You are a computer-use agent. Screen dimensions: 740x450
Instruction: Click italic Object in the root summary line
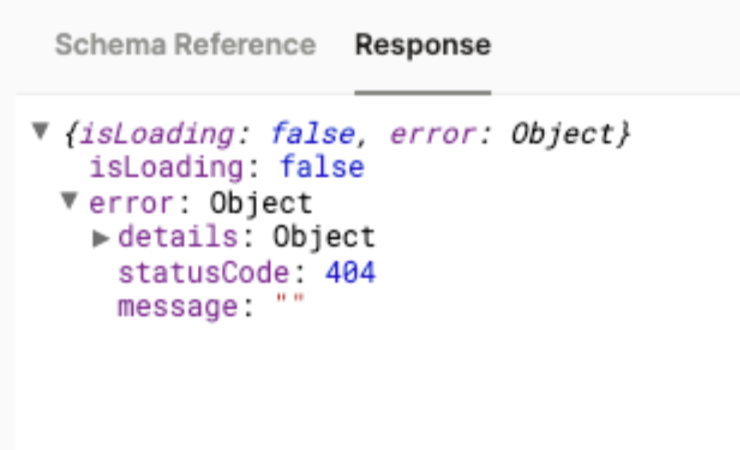(561, 132)
